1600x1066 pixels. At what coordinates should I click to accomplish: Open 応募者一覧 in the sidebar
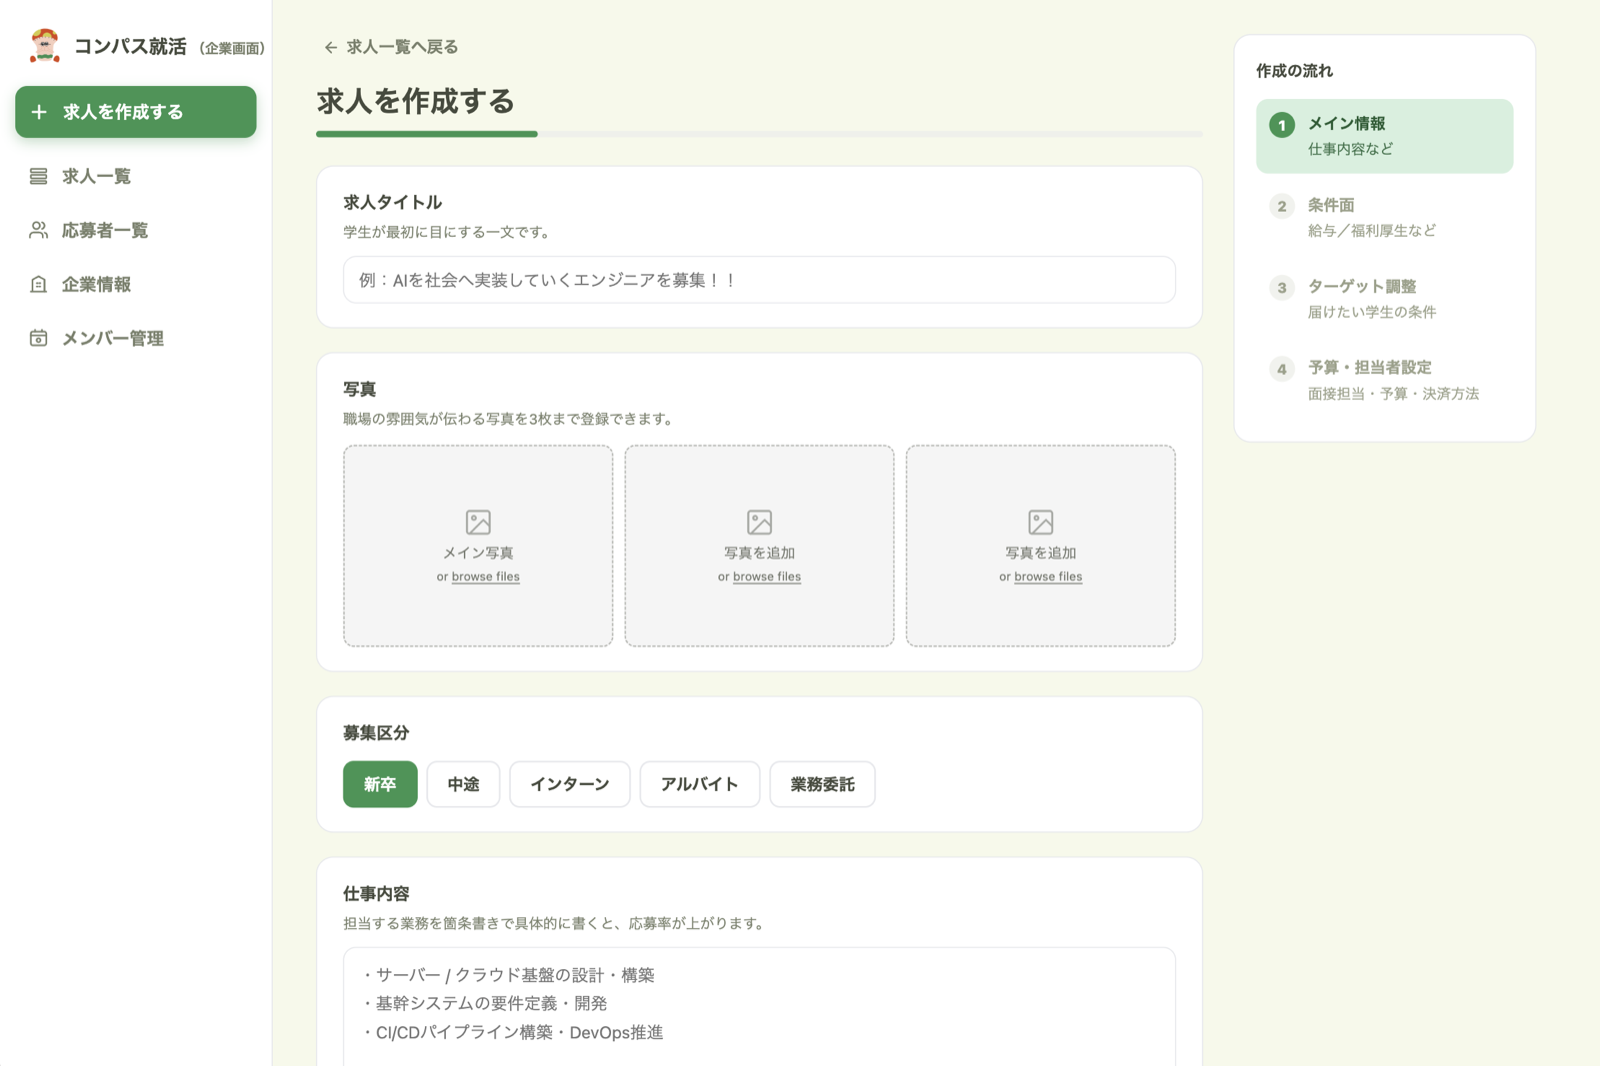[136, 230]
